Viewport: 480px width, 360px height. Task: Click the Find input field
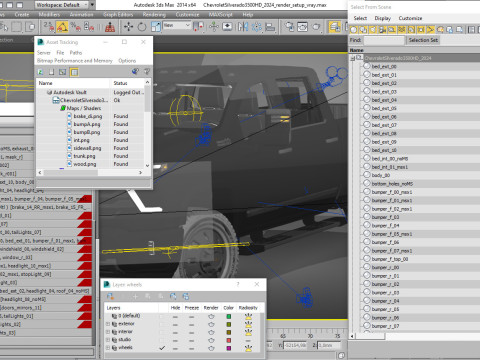tap(384, 40)
